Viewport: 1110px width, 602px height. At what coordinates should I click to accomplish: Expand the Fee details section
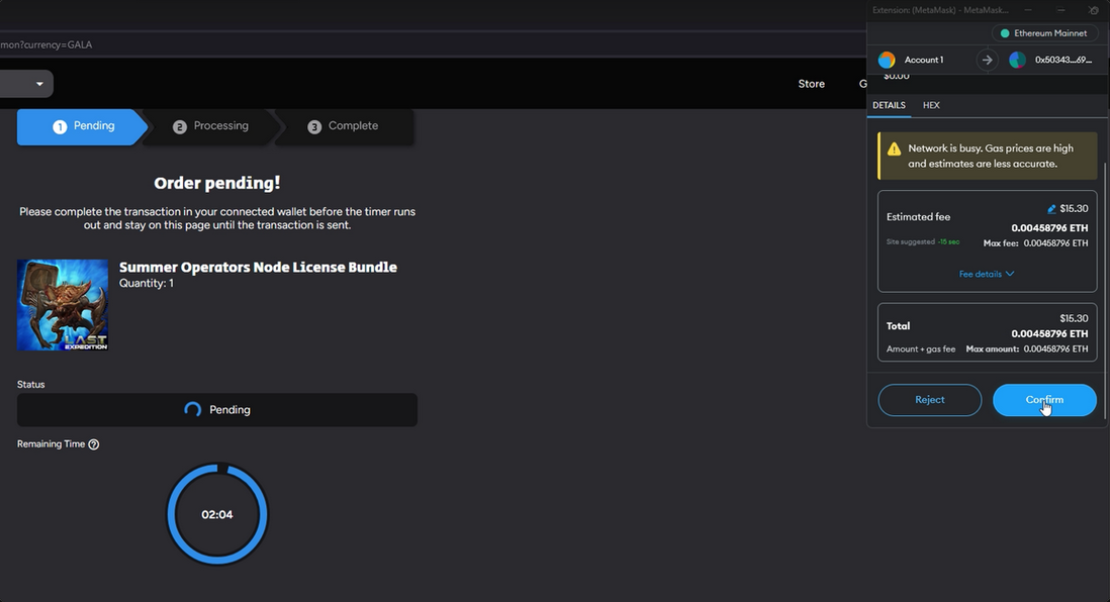tap(986, 274)
